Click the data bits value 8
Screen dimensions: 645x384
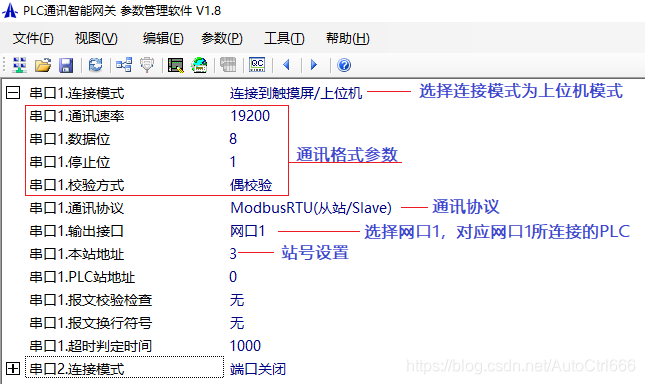tap(233, 139)
